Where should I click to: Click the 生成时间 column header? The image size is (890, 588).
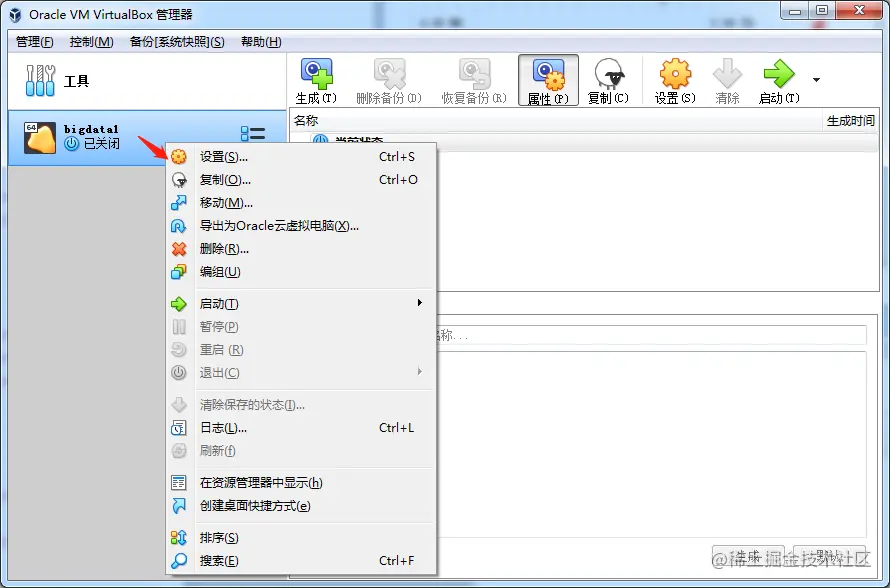850,121
